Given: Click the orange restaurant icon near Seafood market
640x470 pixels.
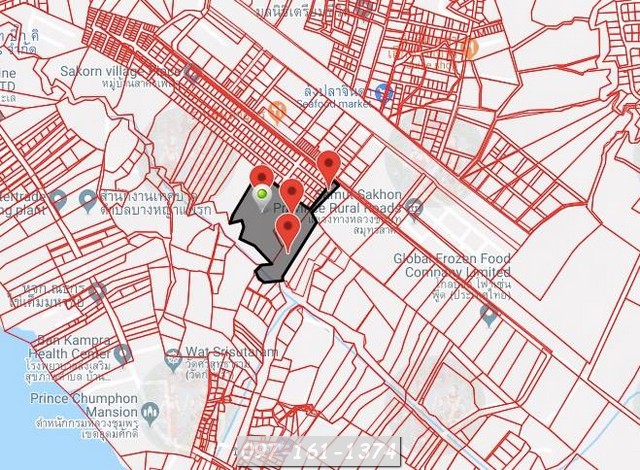Looking at the screenshot, I should click(278, 111).
